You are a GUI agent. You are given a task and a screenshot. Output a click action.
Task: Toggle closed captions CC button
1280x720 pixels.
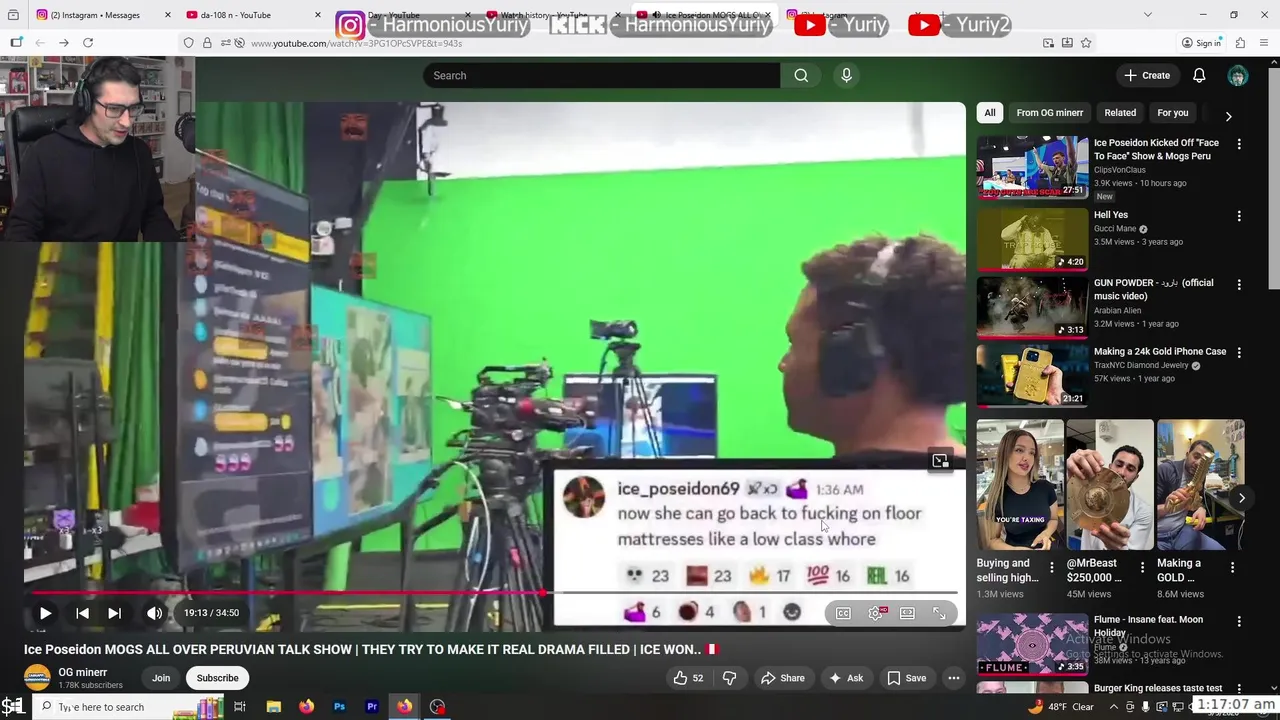tap(843, 613)
